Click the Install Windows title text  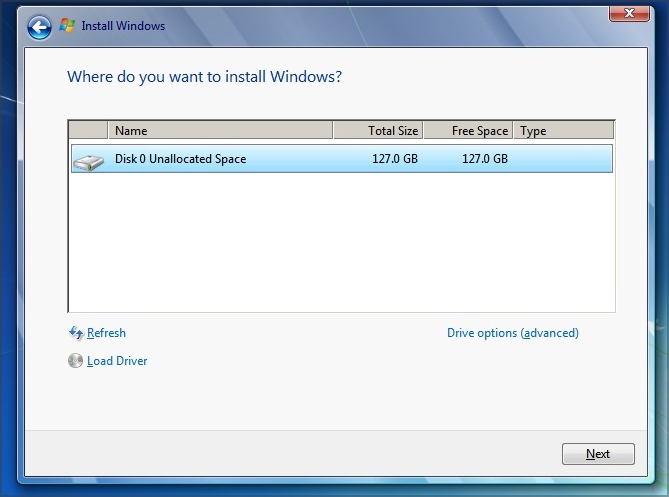(123, 26)
